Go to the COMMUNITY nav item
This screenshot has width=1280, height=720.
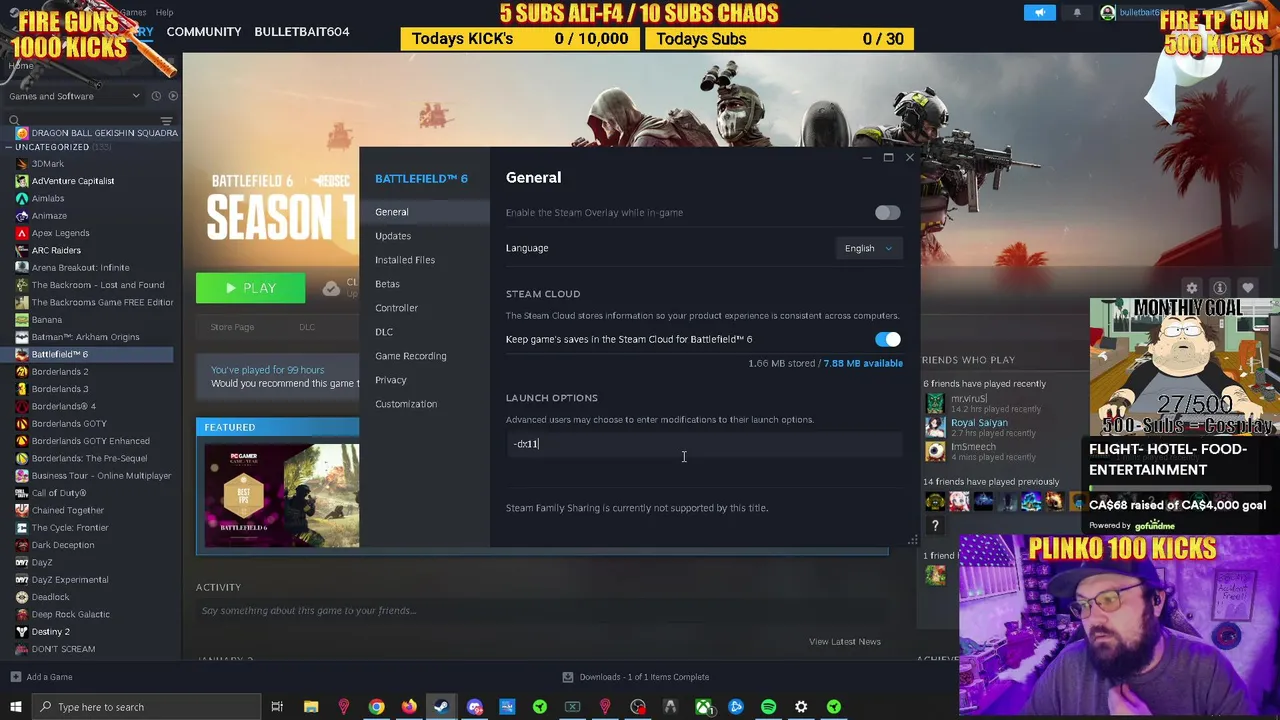click(x=204, y=32)
